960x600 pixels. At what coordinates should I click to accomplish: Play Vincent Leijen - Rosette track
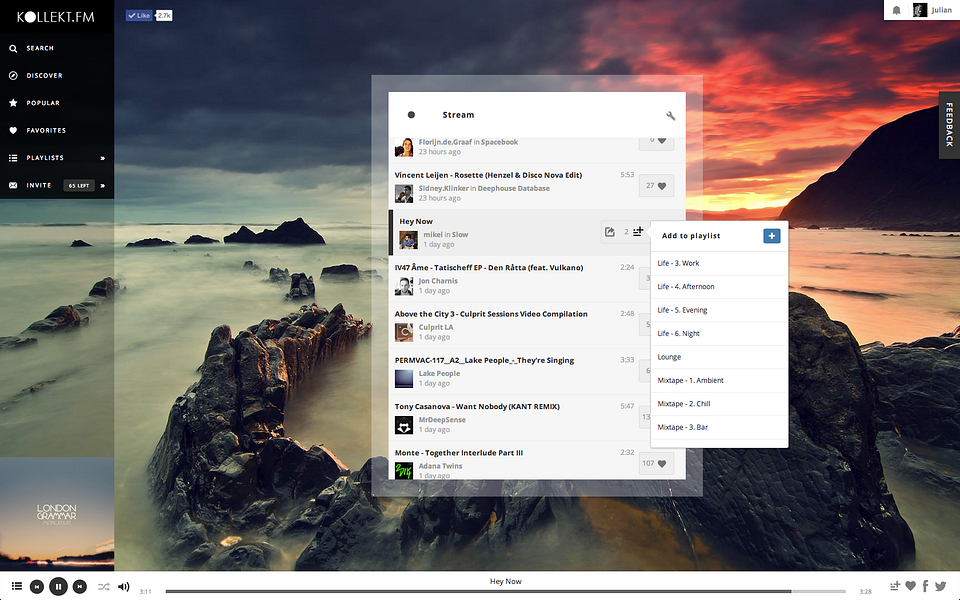488,175
